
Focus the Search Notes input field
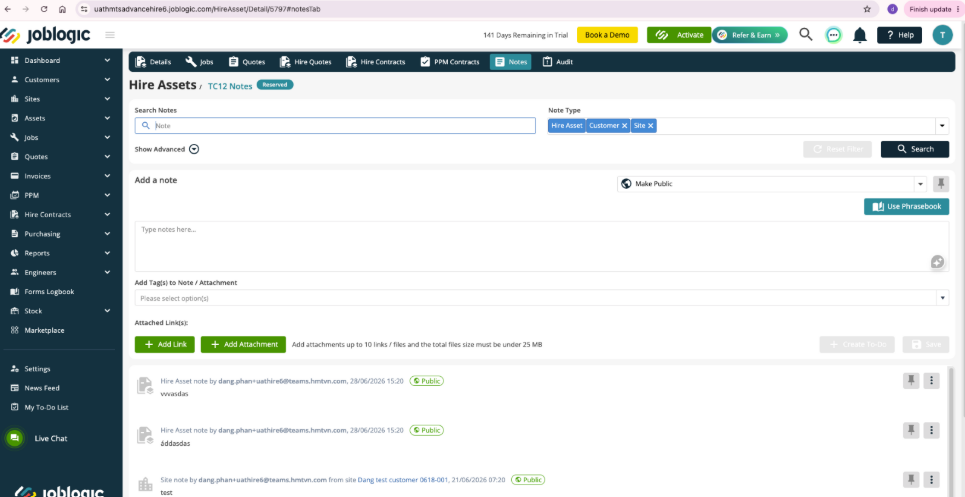(335, 125)
